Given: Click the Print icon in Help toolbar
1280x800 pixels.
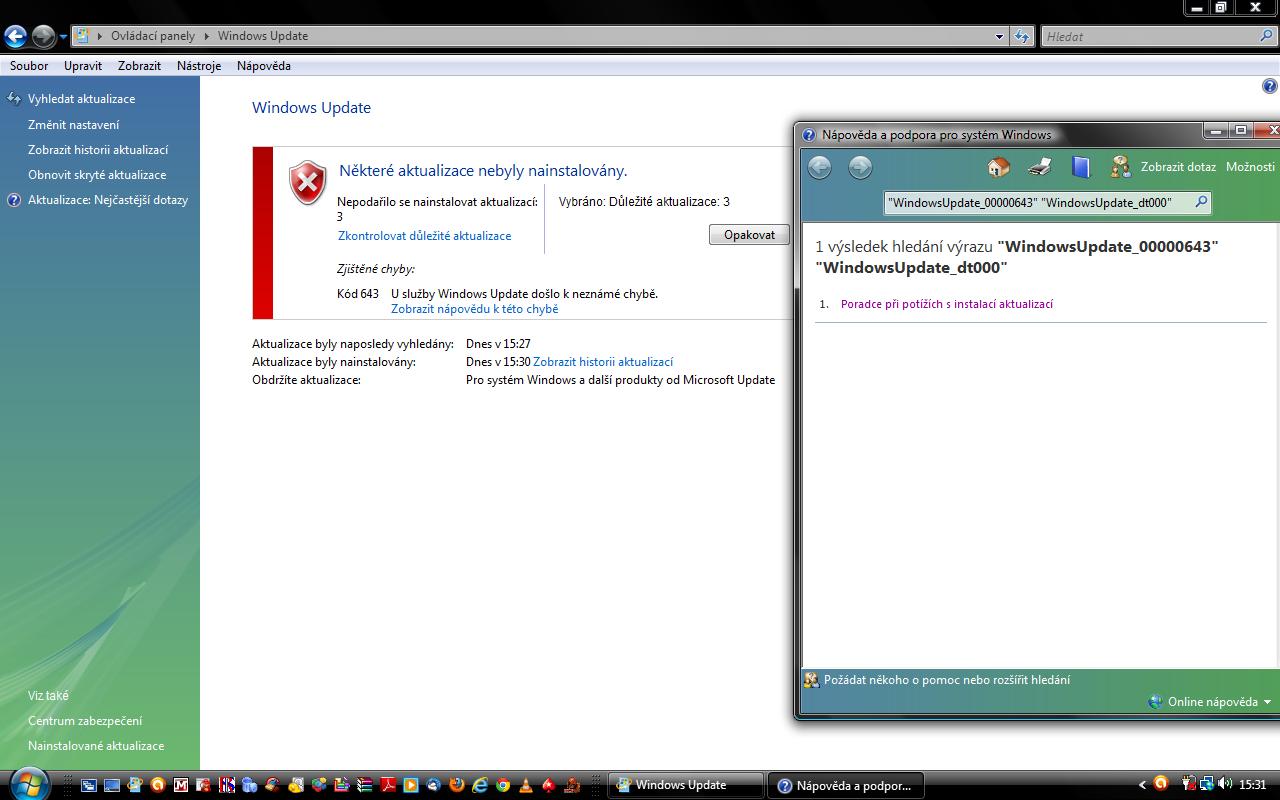Looking at the screenshot, I should pyautogui.click(x=1040, y=167).
